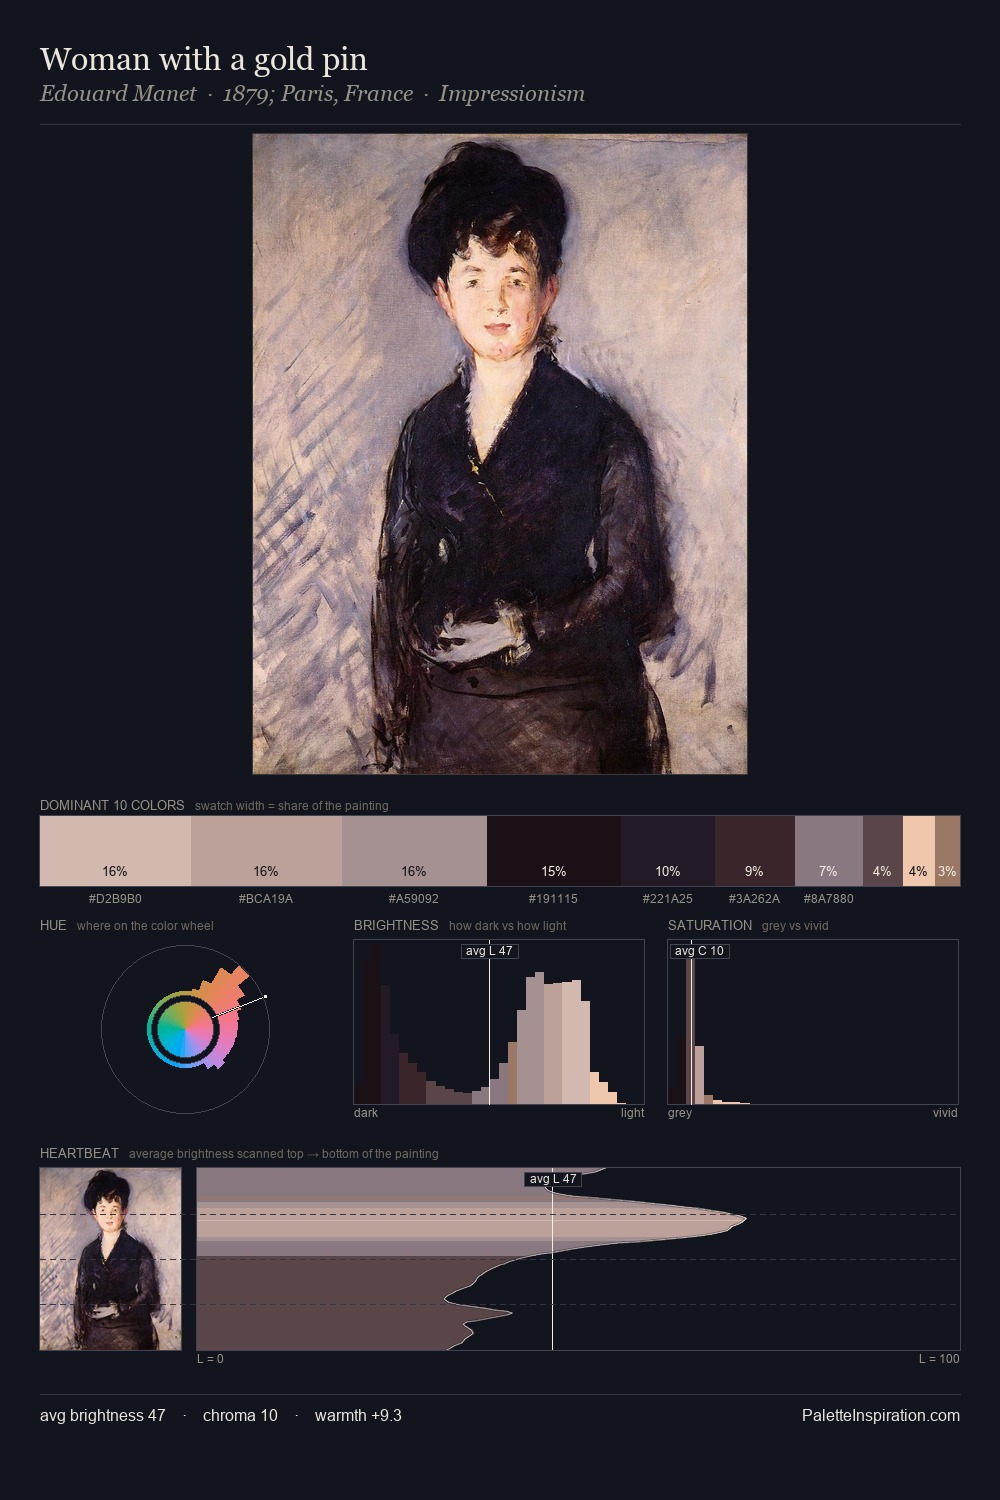Click the #D2B9B0 color swatch
The height and width of the screenshot is (1500, 1000).
coord(115,851)
